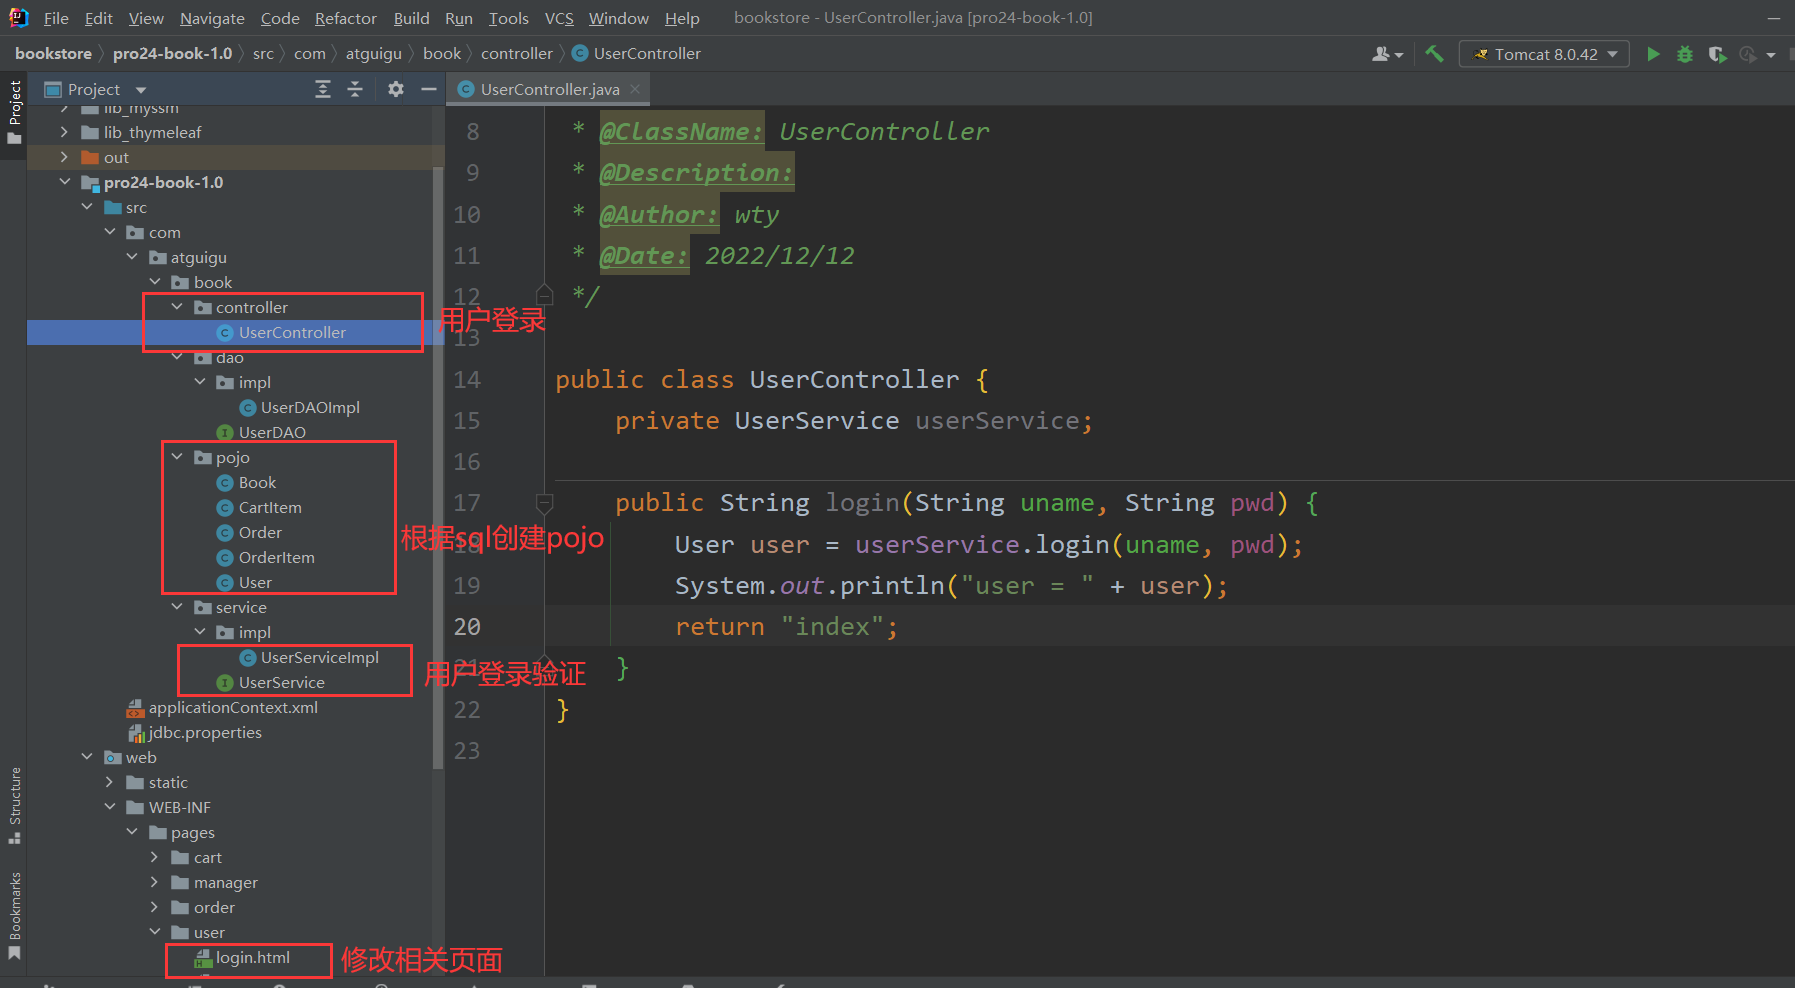This screenshot has height=988, width=1795.
Task: Expand the static folder chevron
Action: point(110,782)
